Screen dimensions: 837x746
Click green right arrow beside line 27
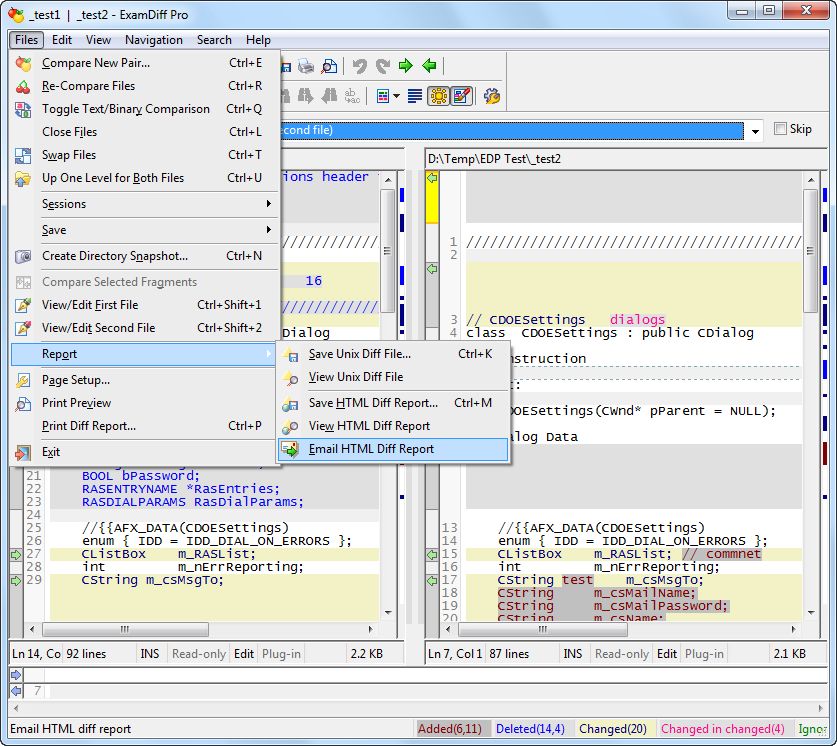click(x=16, y=555)
